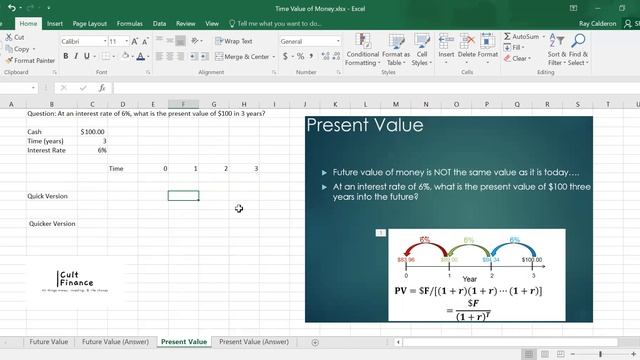640x360 pixels.
Task: Click the Undo arrow in quick access toolbar
Action: point(12,8)
